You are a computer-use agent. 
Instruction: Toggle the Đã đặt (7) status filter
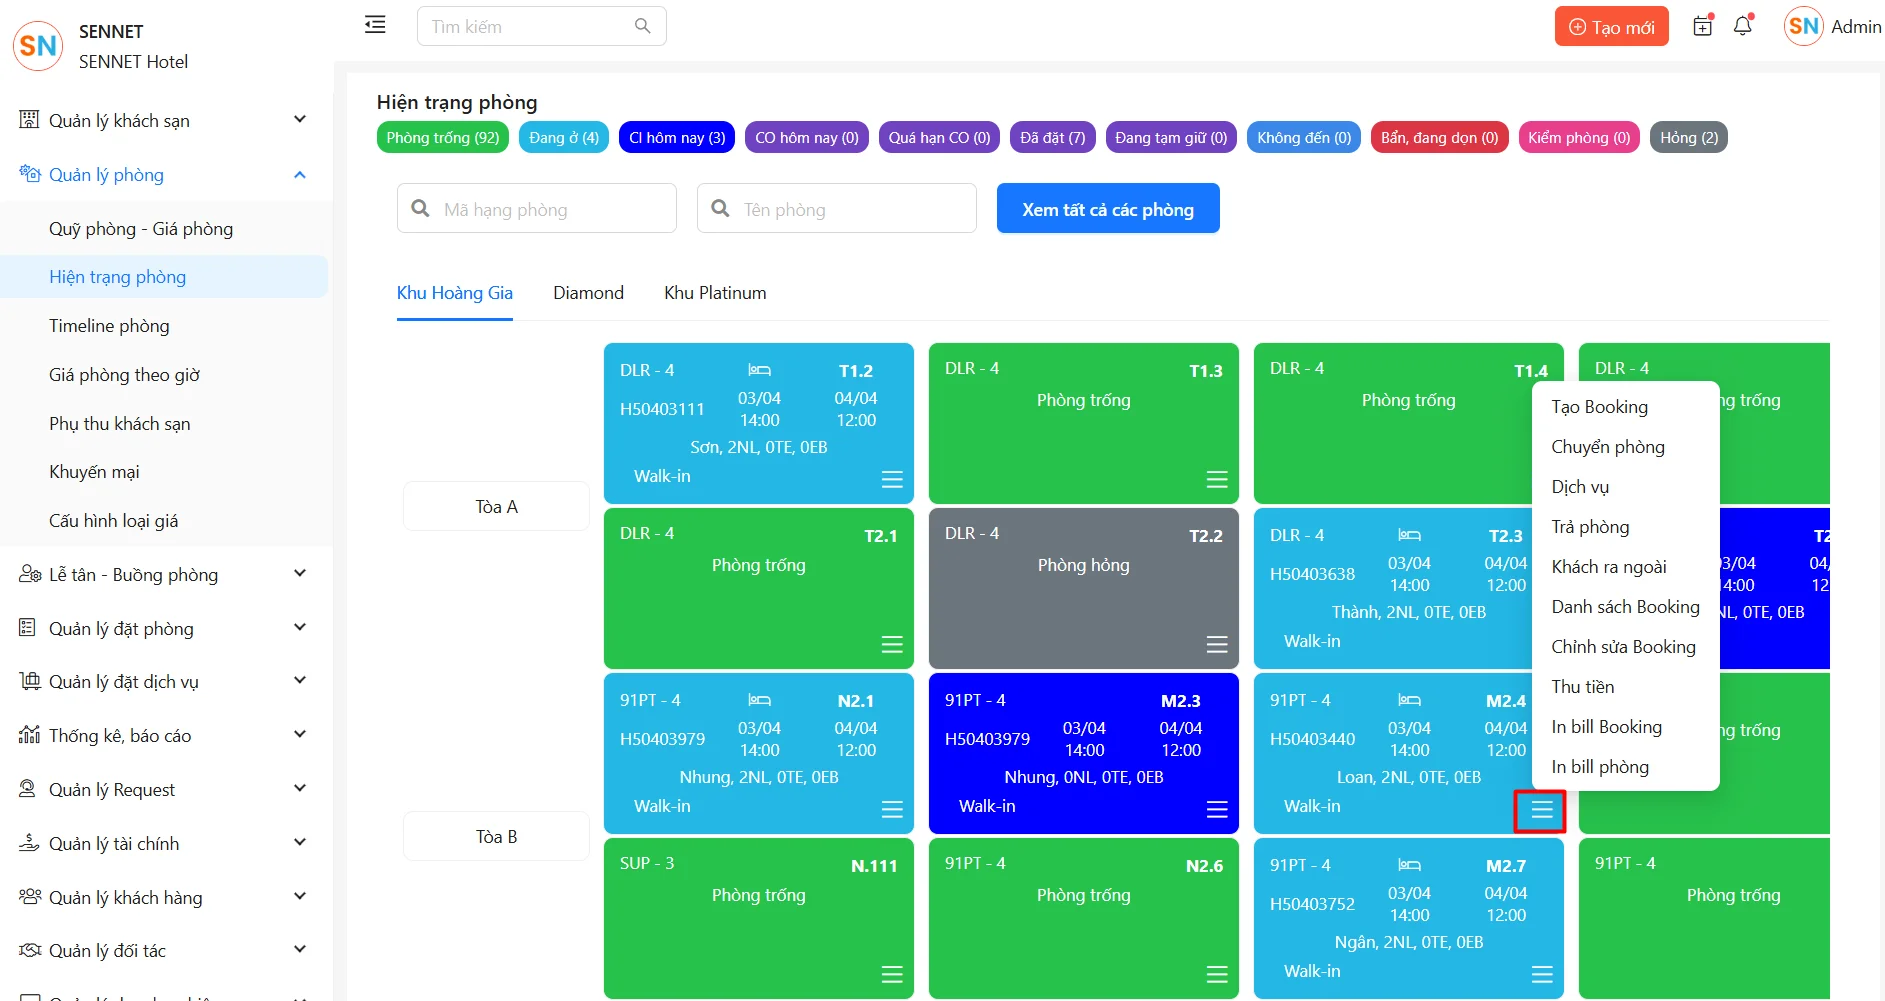coord(1052,138)
